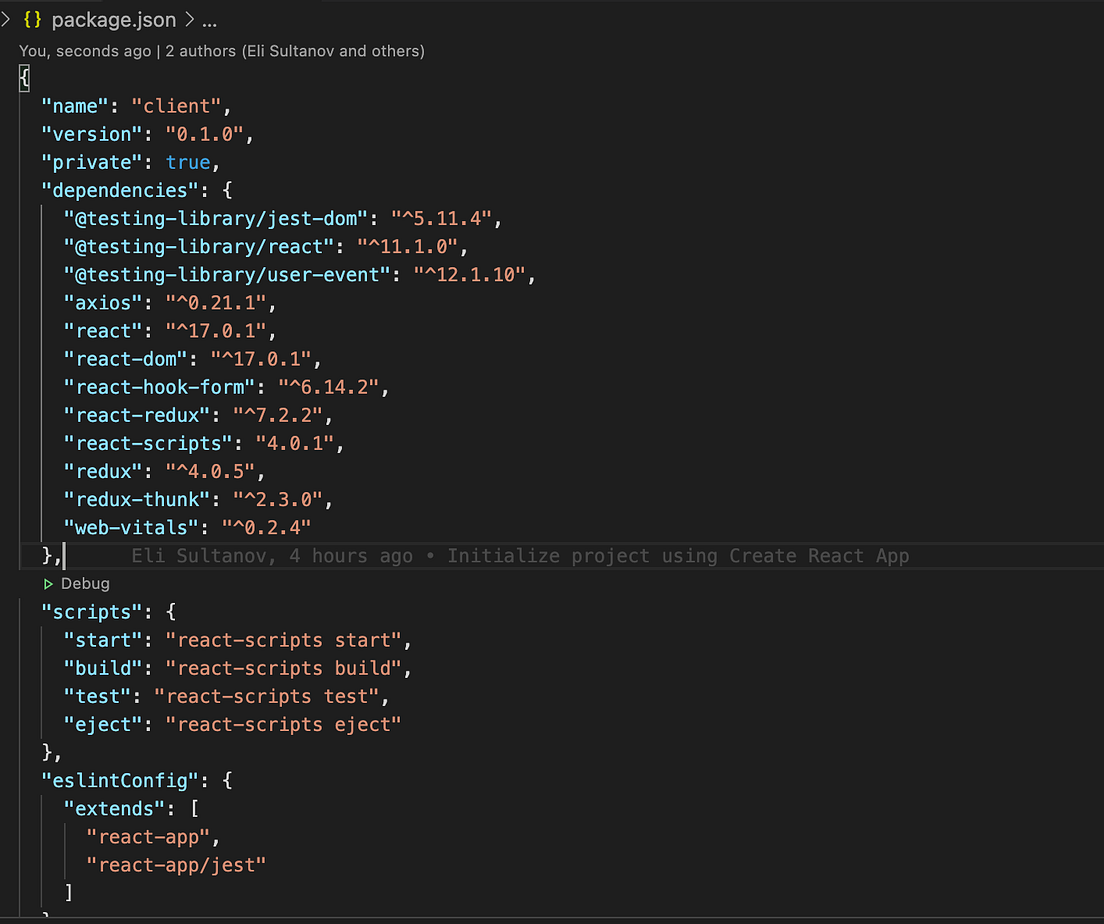Click the react-scripts dependency name
The width and height of the screenshot is (1104, 924).
[x=147, y=443]
